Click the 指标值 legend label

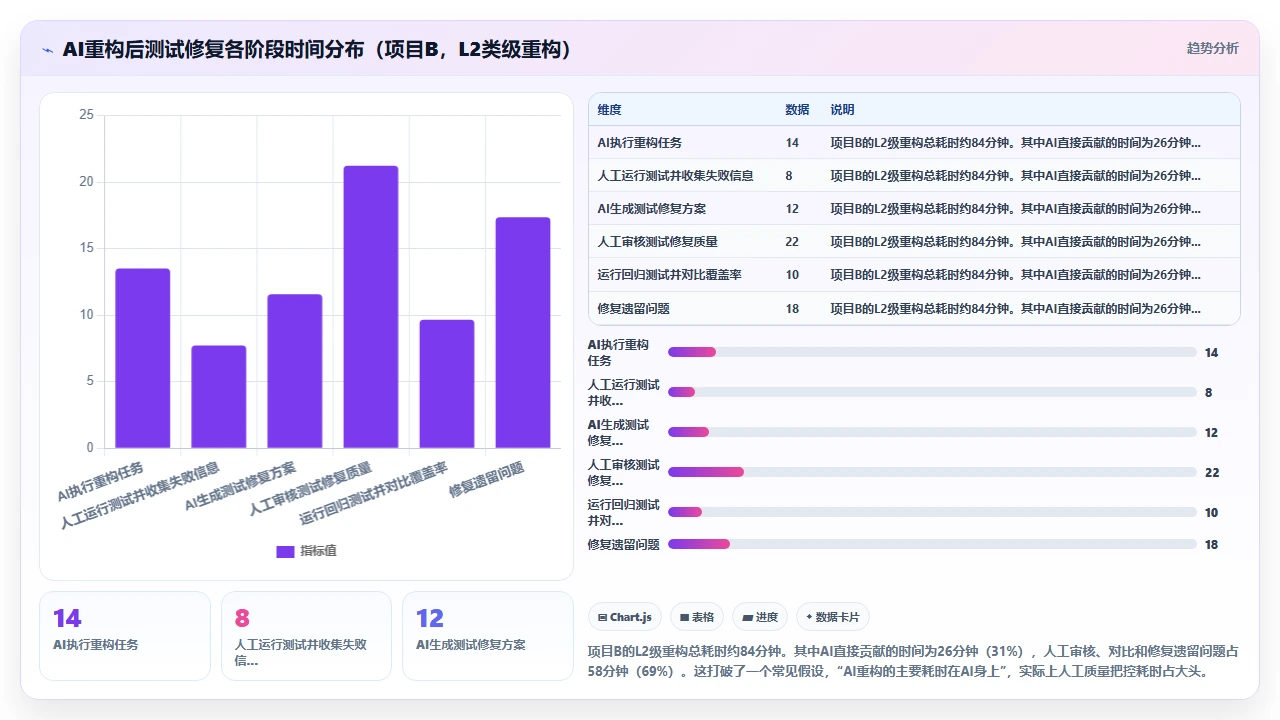[x=318, y=551]
